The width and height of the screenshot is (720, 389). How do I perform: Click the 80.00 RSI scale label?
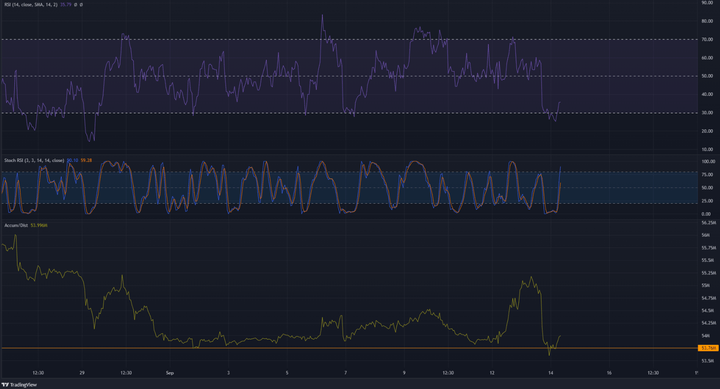(707, 21)
